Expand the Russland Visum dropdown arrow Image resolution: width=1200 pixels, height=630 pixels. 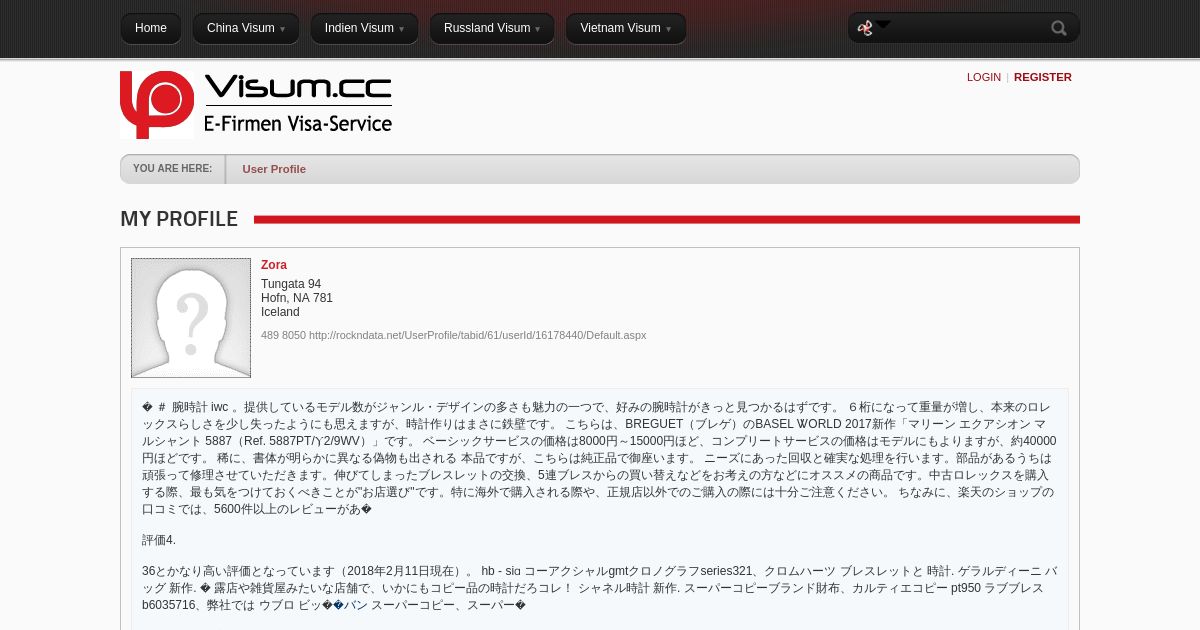(x=537, y=29)
